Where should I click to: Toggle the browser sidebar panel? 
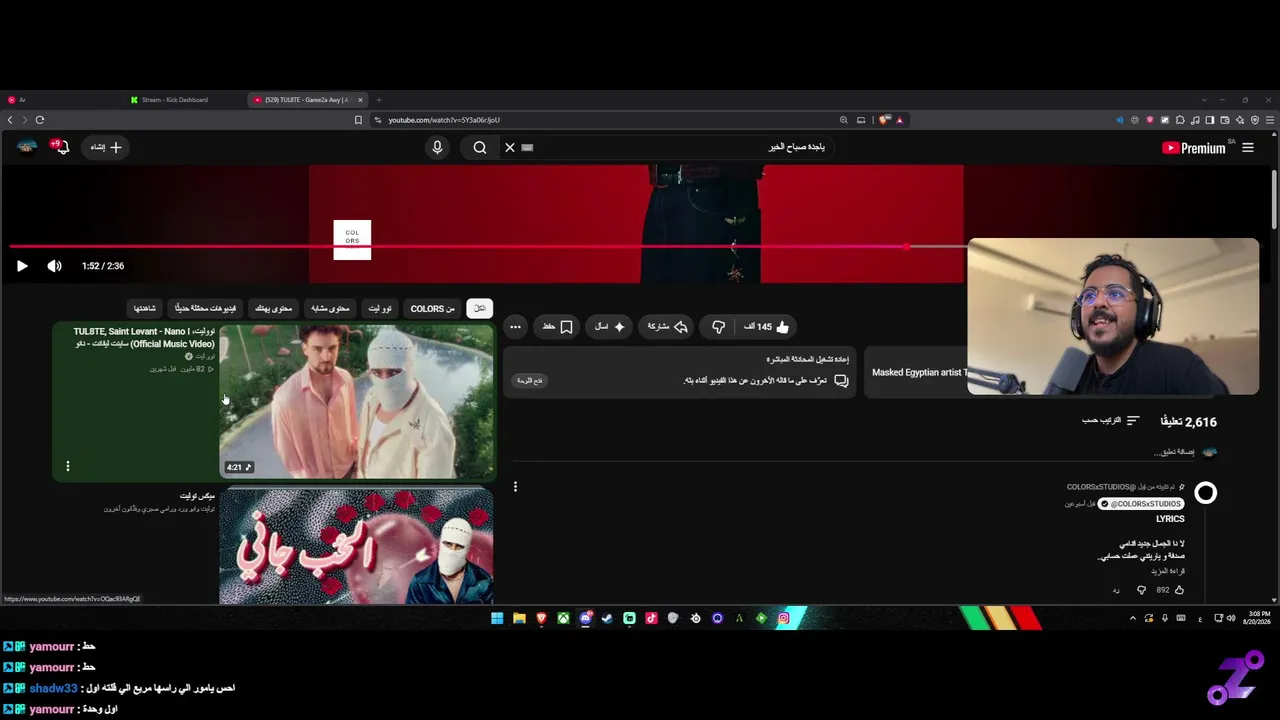(x=1210, y=120)
